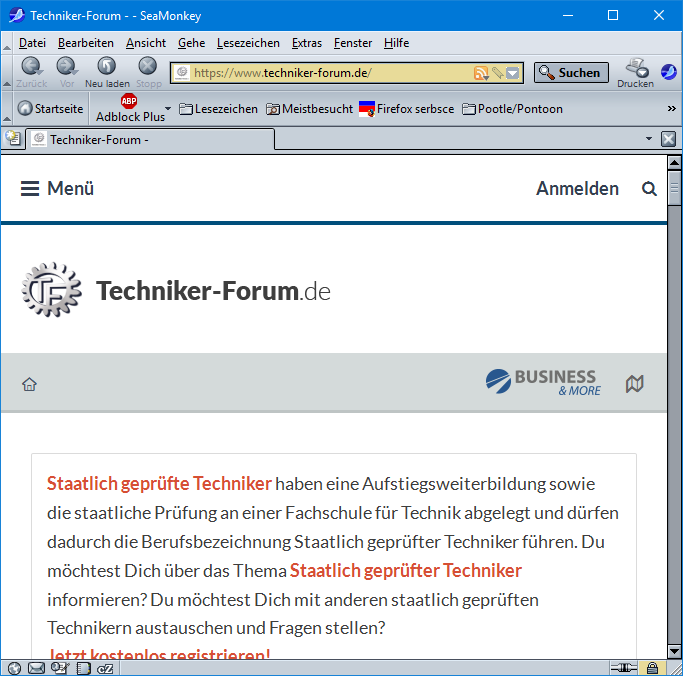Viewport: 683px width, 676px height.
Task: Click the SeaMonkey throbber logo in the toolbar
Action: 669,72
